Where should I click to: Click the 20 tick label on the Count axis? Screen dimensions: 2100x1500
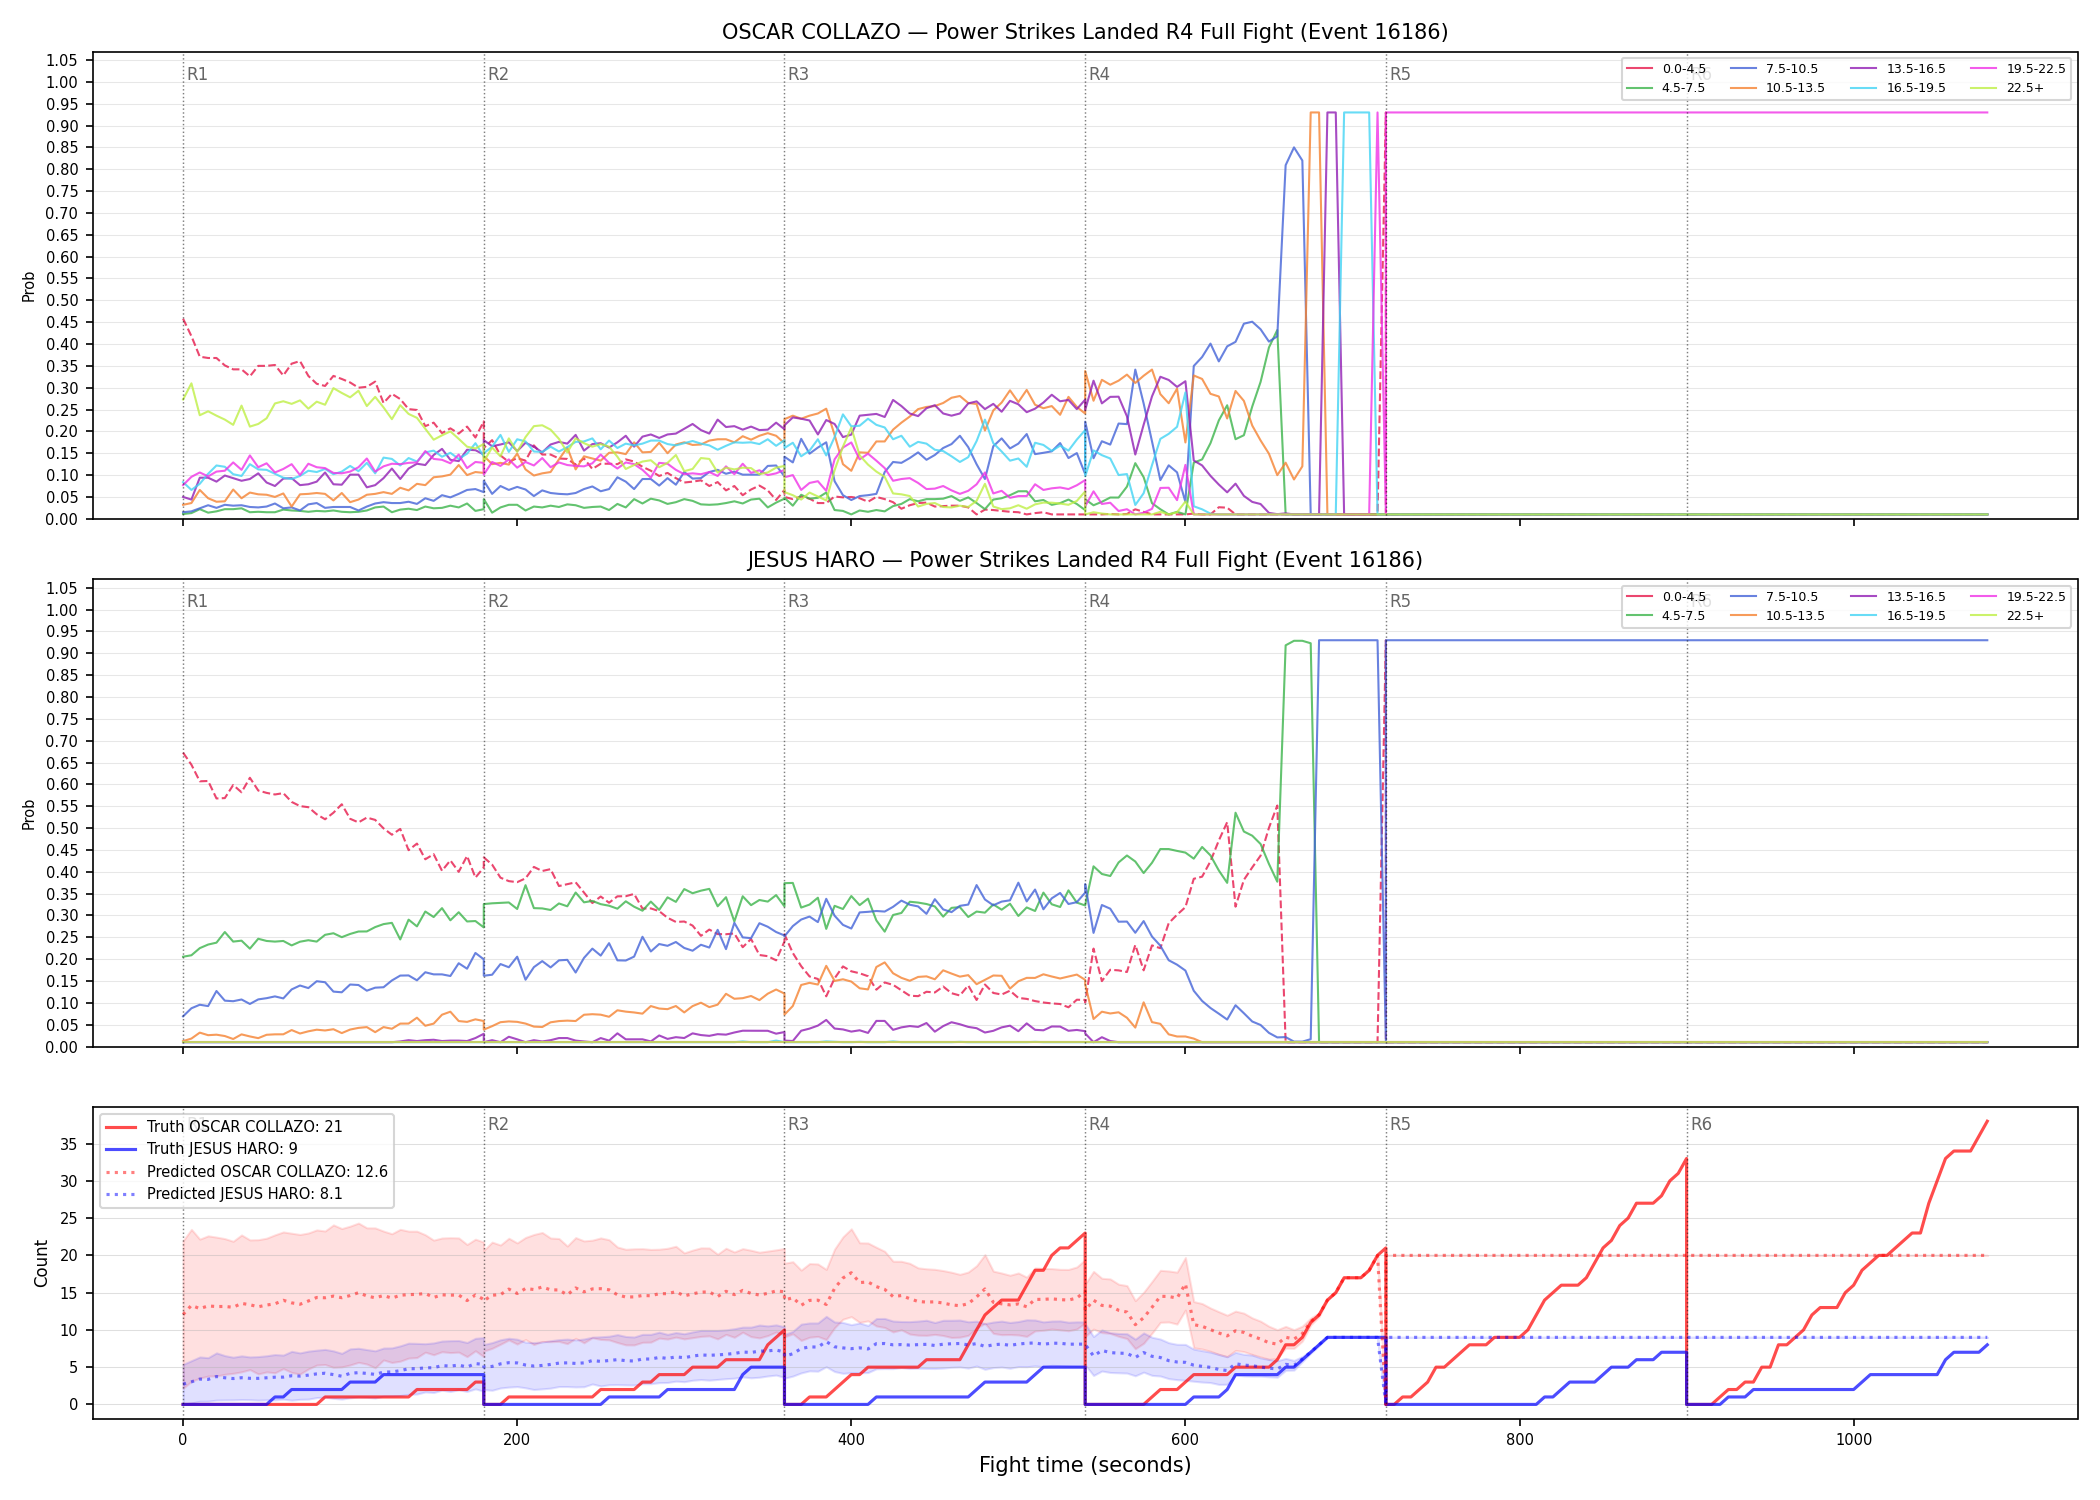68,1256
